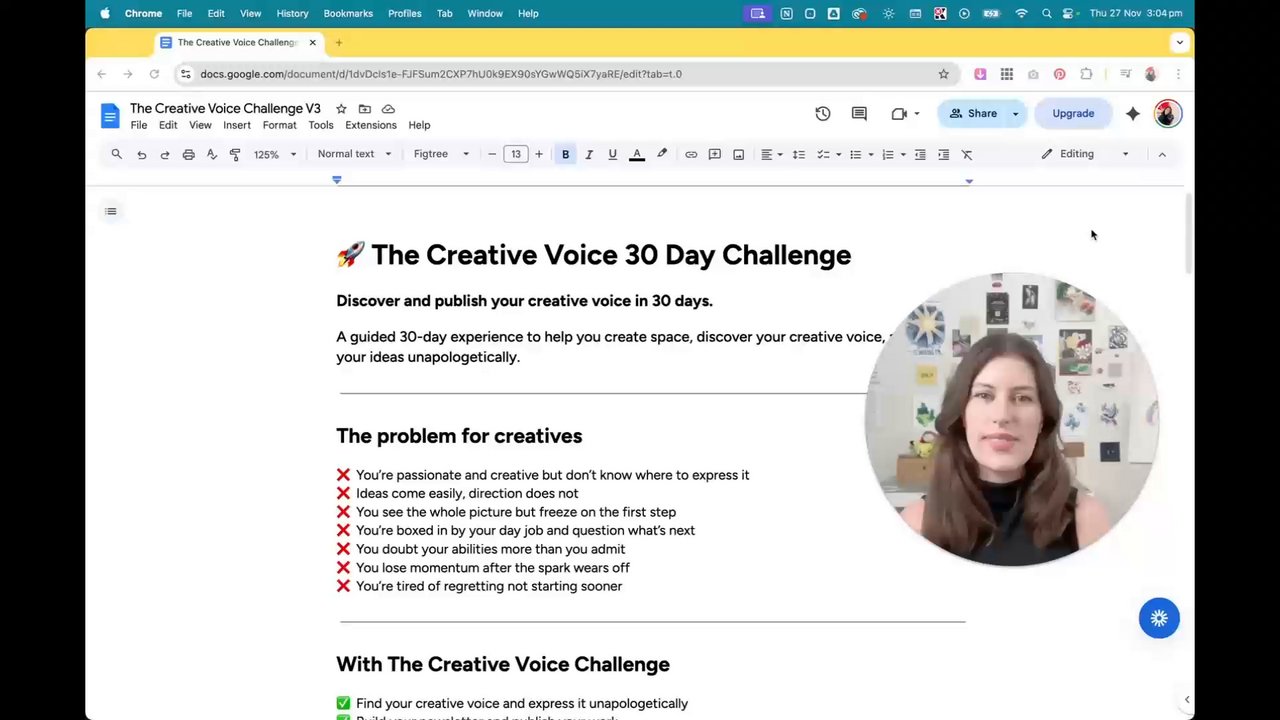Bookmark this page with the star
The width and height of the screenshot is (1280, 720).
[943, 74]
